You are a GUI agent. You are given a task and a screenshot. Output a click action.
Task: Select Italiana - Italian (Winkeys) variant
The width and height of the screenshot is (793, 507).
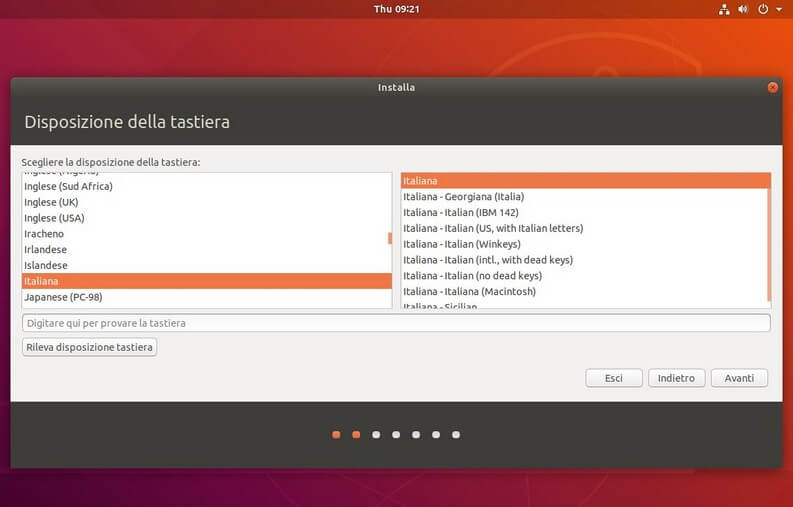point(462,244)
